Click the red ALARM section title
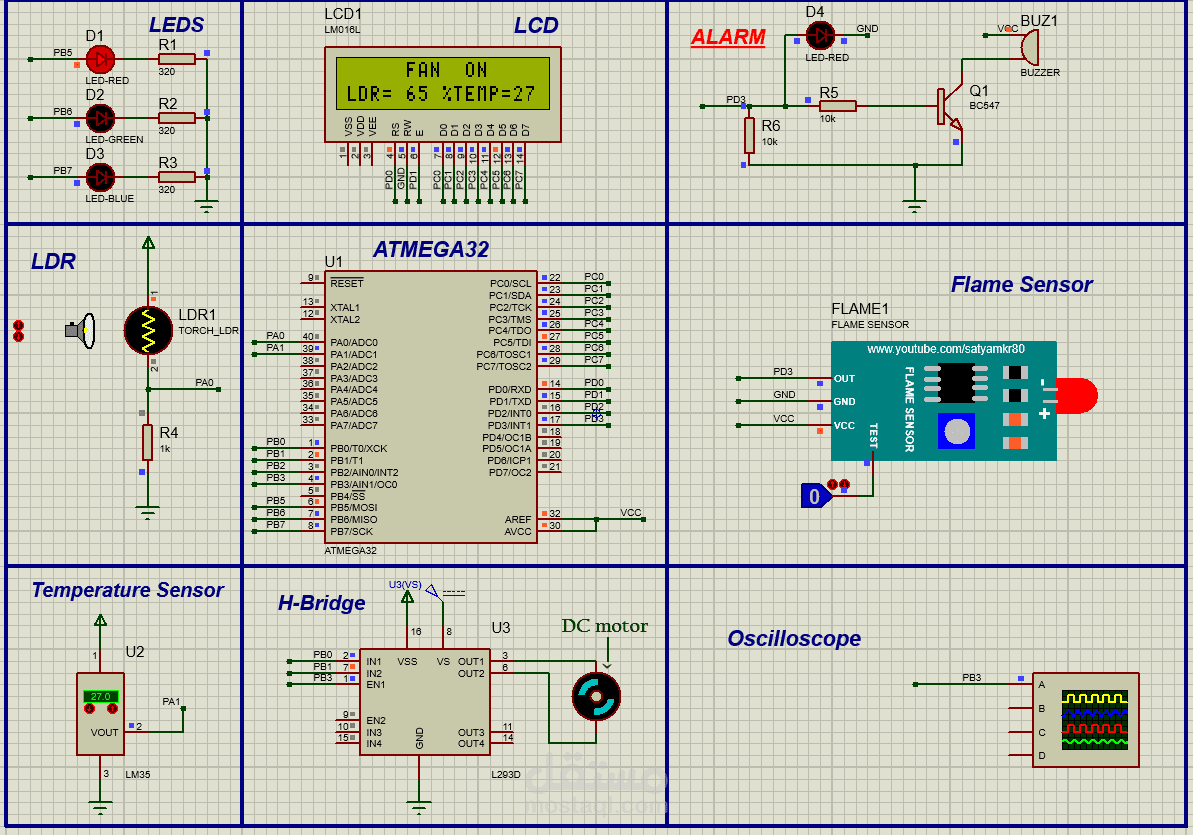 click(x=728, y=37)
